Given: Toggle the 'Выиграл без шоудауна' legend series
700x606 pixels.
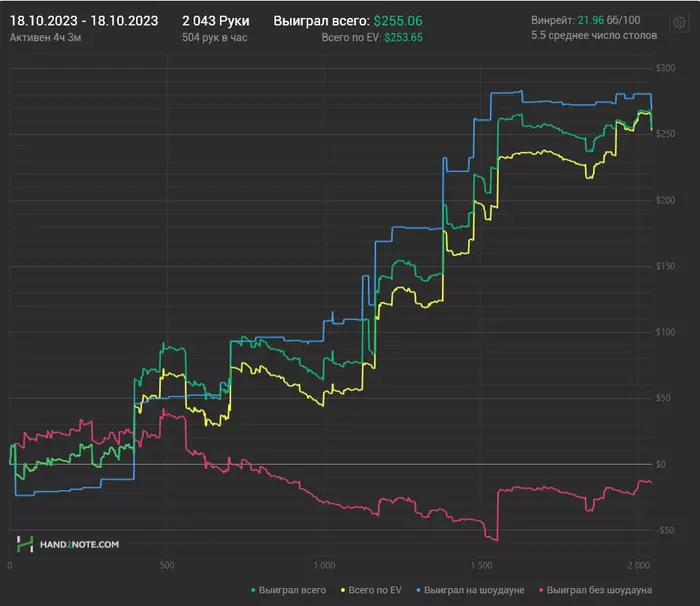Looking at the screenshot, I should [595, 590].
